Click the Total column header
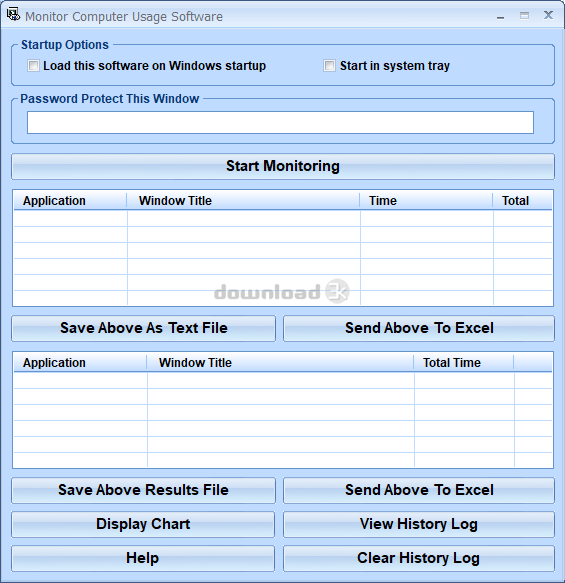Image resolution: width=565 pixels, height=583 pixels. click(x=522, y=201)
